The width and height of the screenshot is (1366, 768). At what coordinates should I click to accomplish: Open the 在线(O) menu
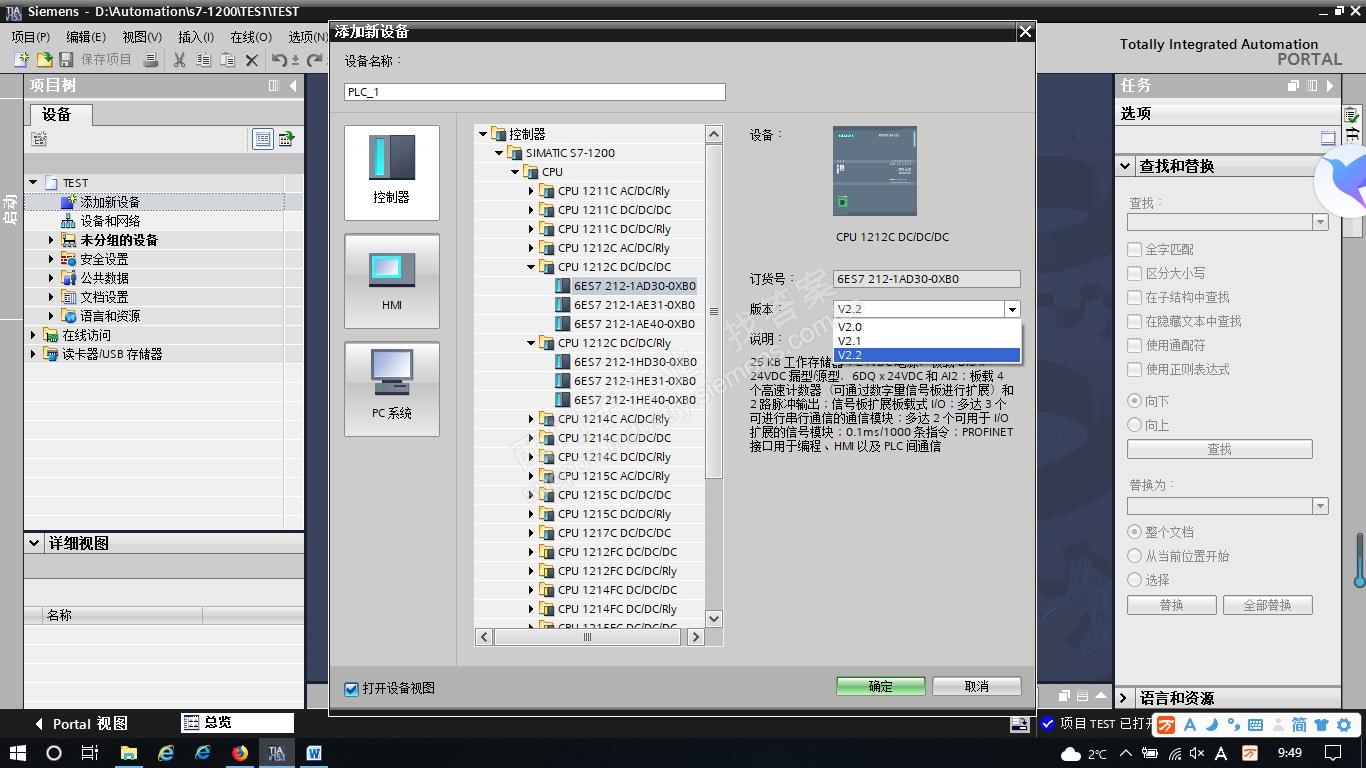pyautogui.click(x=251, y=37)
